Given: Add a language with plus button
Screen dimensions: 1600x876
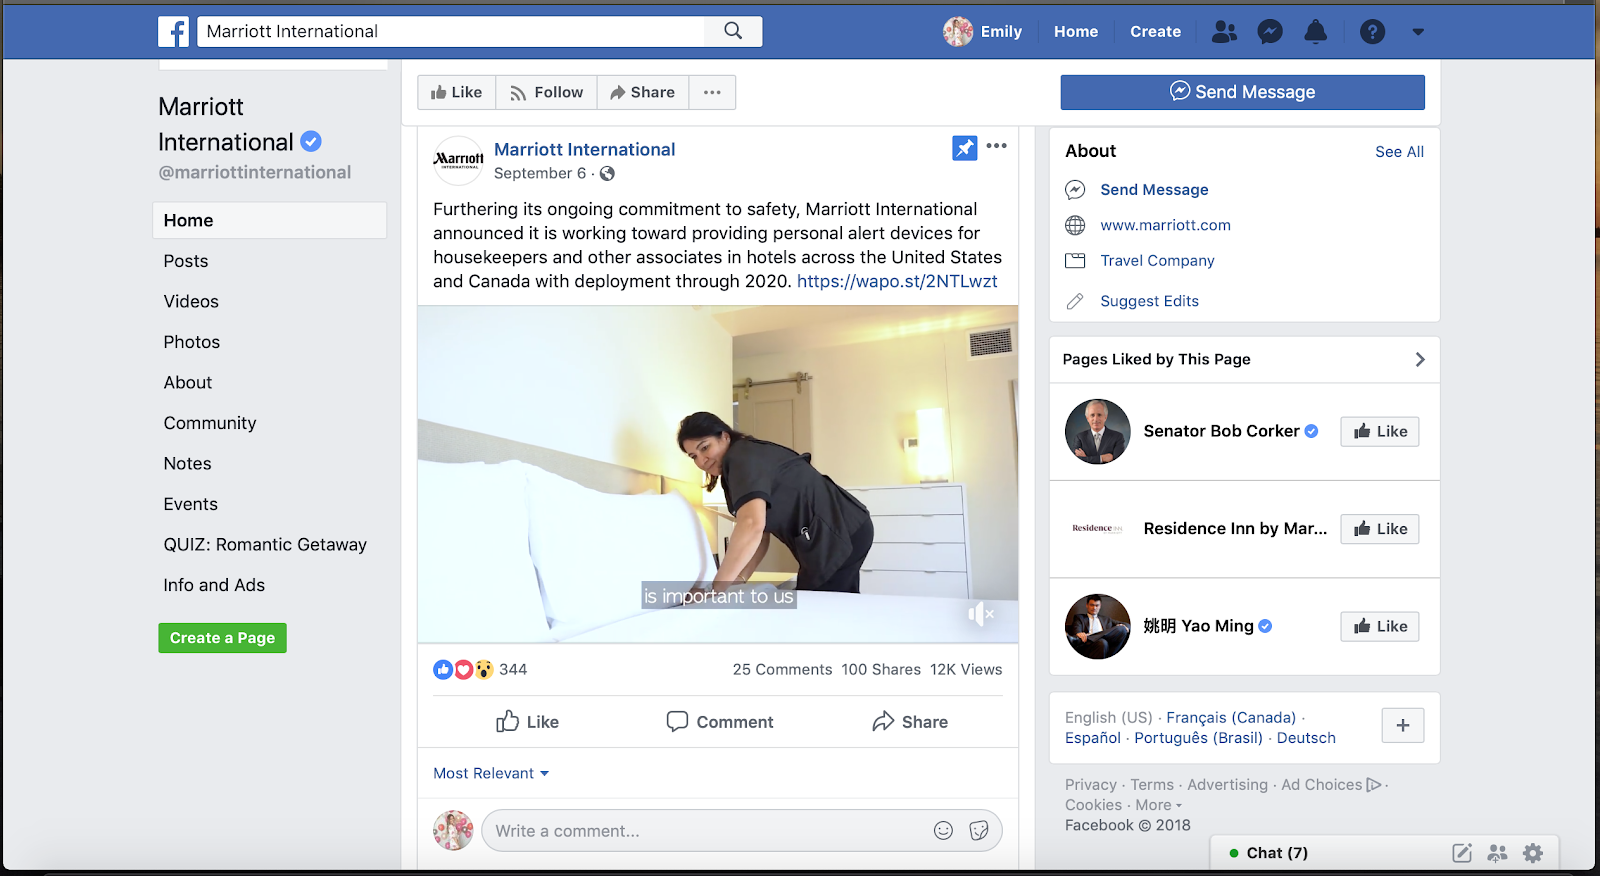Looking at the screenshot, I should (1403, 726).
